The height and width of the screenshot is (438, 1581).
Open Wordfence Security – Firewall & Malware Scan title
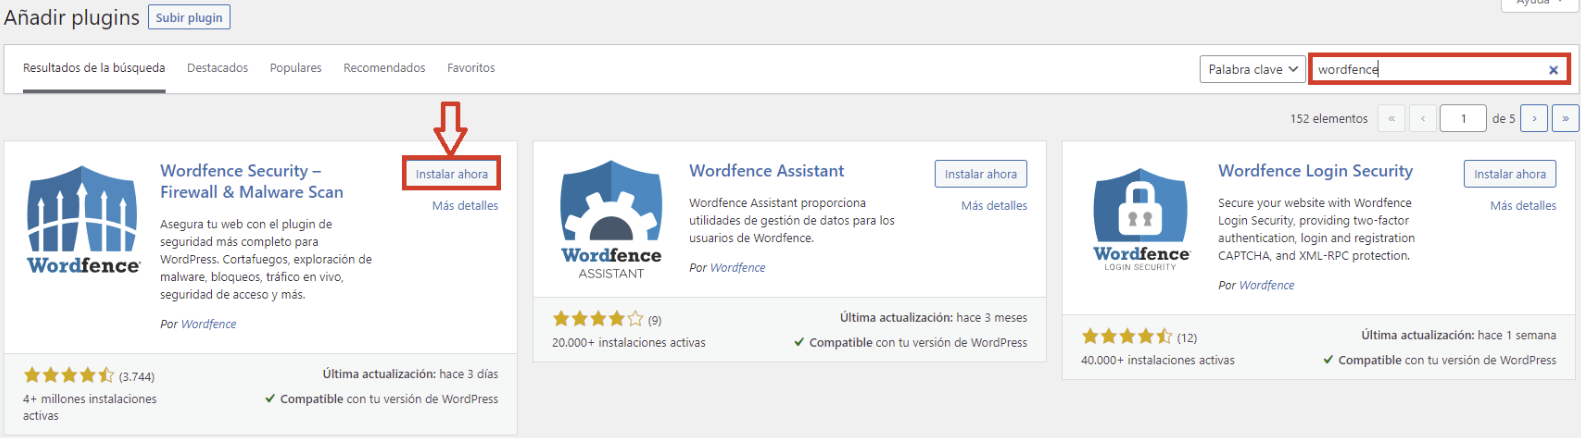click(252, 181)
